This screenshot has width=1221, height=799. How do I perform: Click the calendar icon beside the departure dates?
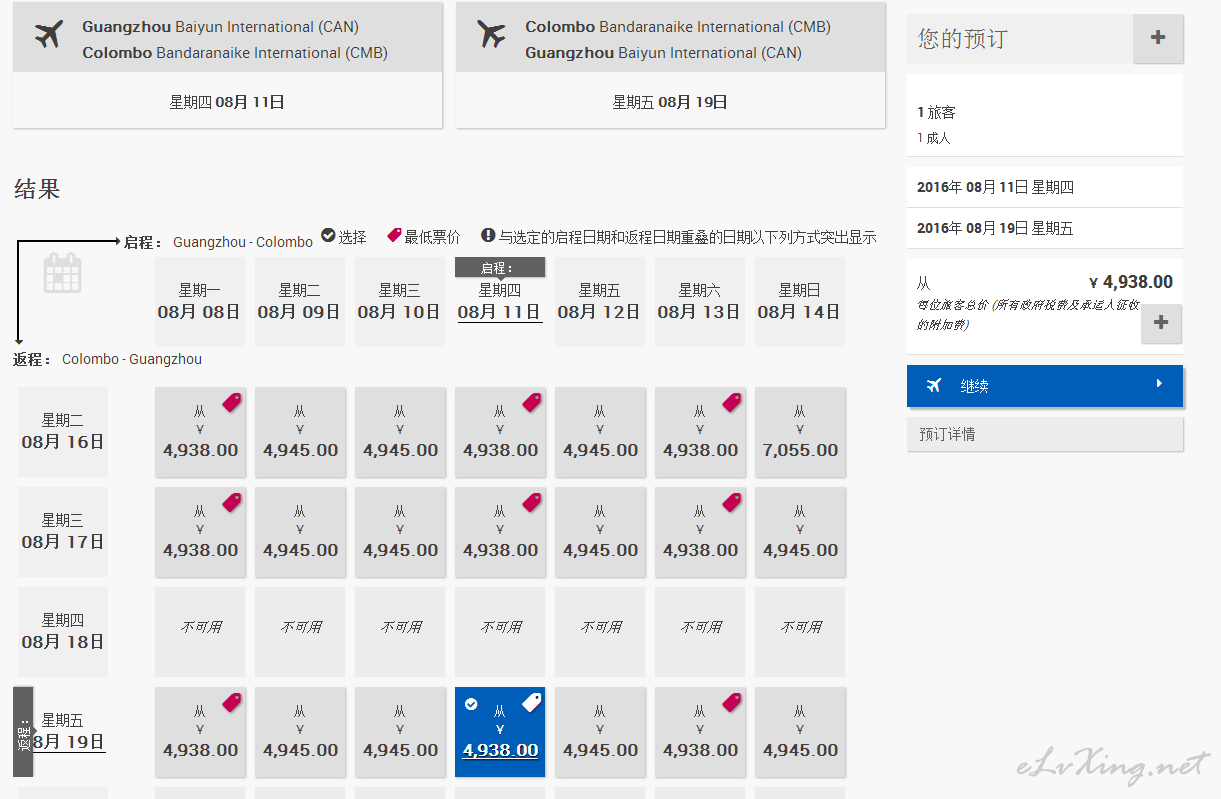click(63, 273)
